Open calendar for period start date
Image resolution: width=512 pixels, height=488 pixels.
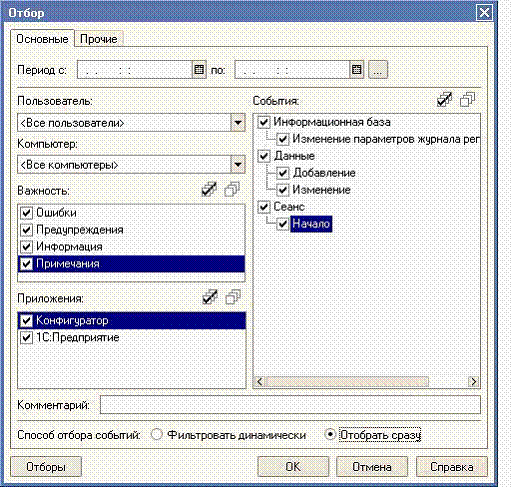pos(199,70)
